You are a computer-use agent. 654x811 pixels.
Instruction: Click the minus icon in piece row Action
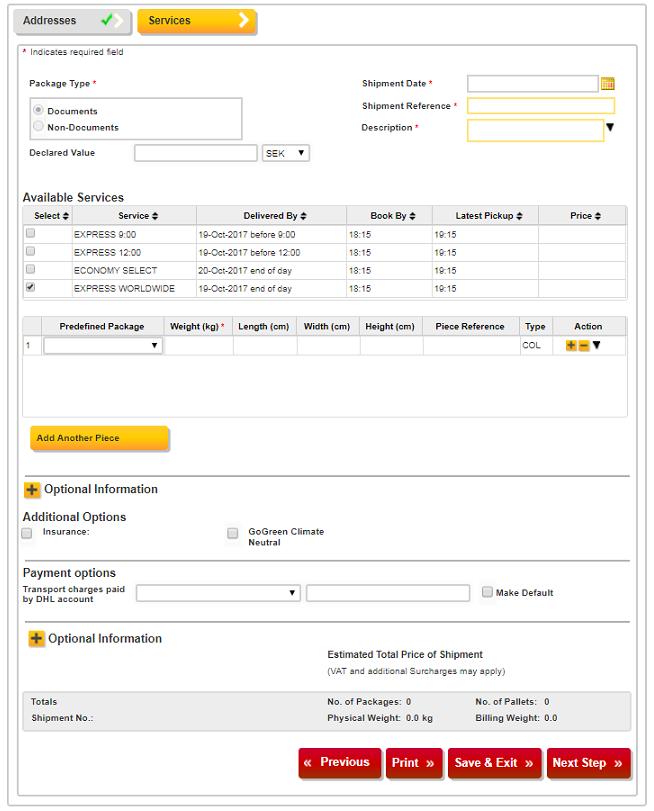point(584,346)
